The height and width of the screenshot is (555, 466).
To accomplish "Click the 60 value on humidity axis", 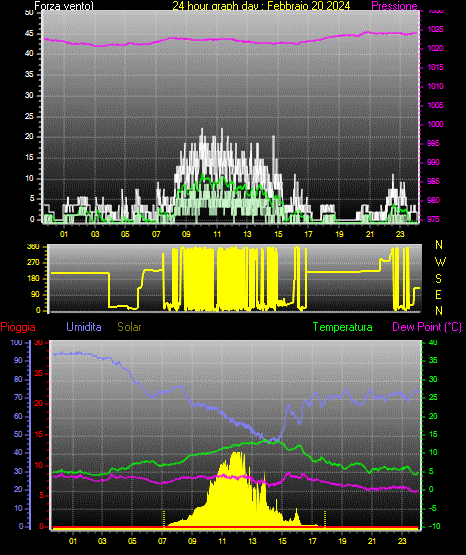I will pos(18,416).
